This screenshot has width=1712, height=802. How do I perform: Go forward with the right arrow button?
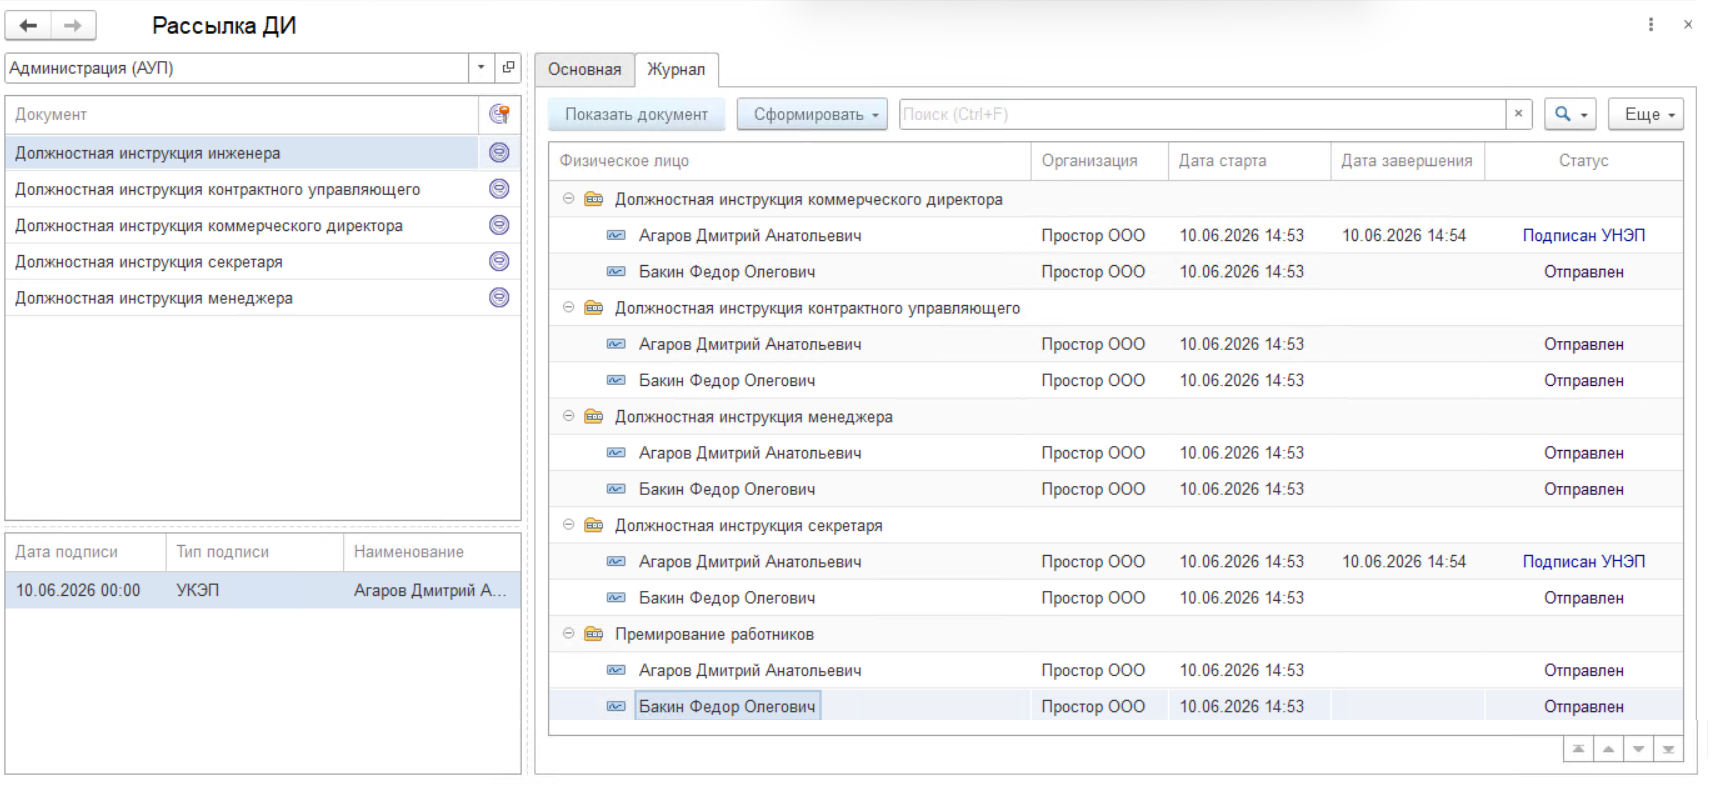click(x=73, y=25)
